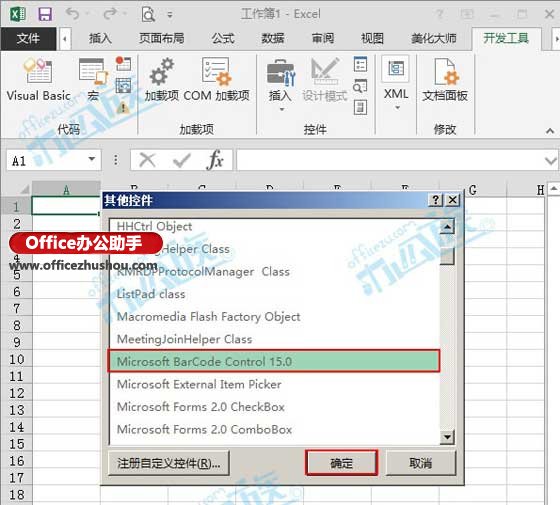Viewport: 560px width, 505px height.
Task: Open the 文件 menu
Action: (28, 38)
